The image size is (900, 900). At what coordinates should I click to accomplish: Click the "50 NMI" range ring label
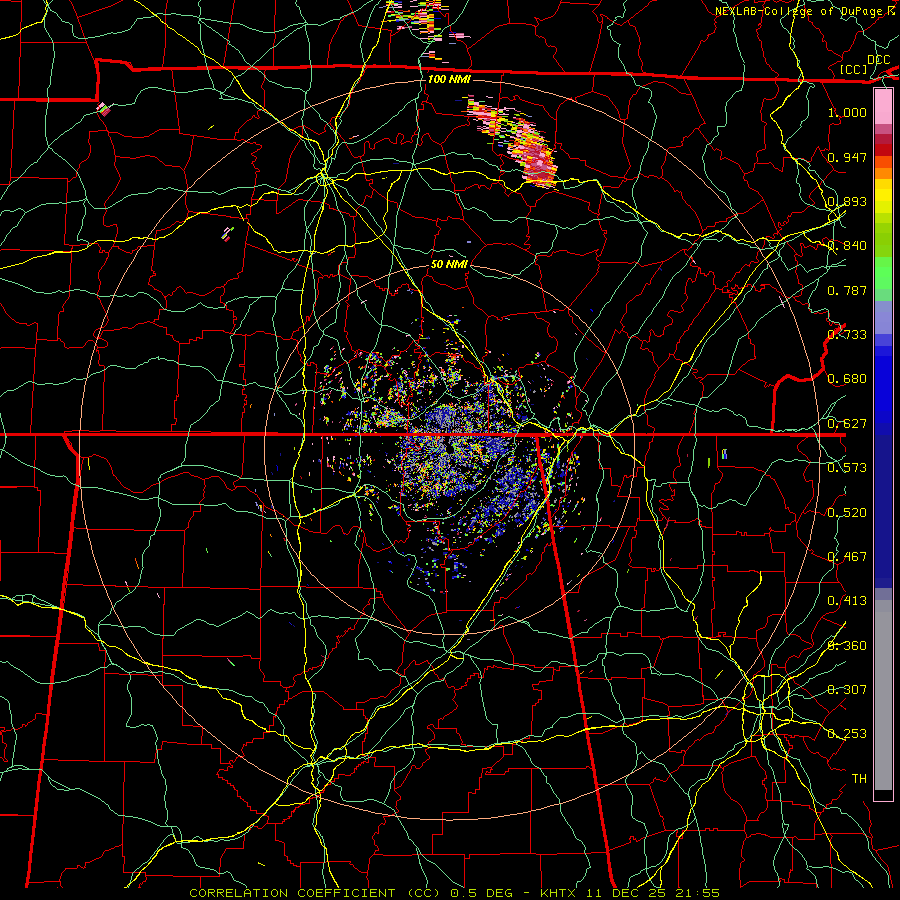[449, 264]
